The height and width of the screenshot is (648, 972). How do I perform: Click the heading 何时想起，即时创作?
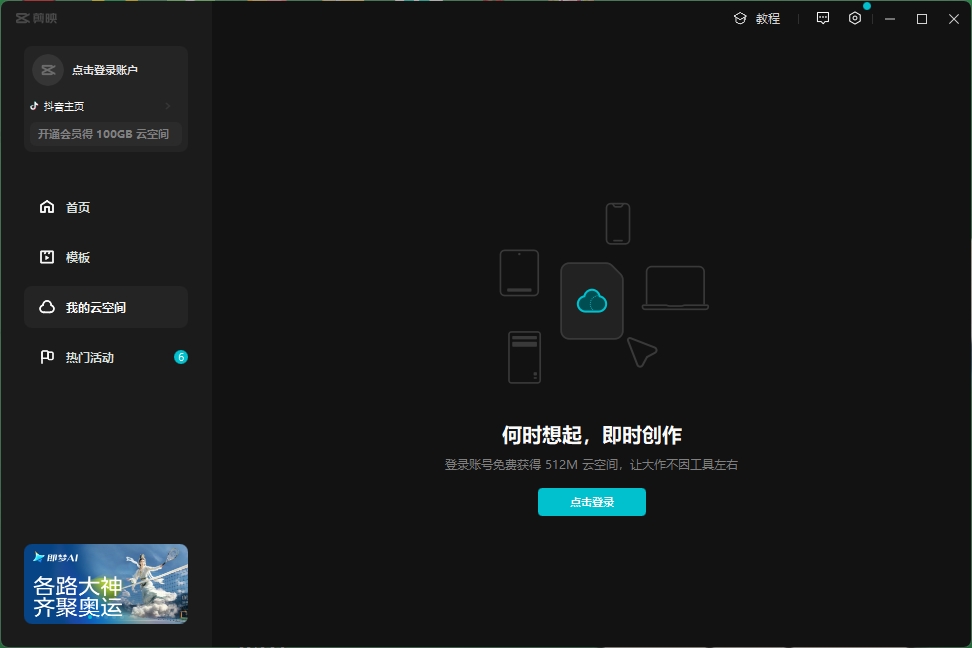pos(592,435)
